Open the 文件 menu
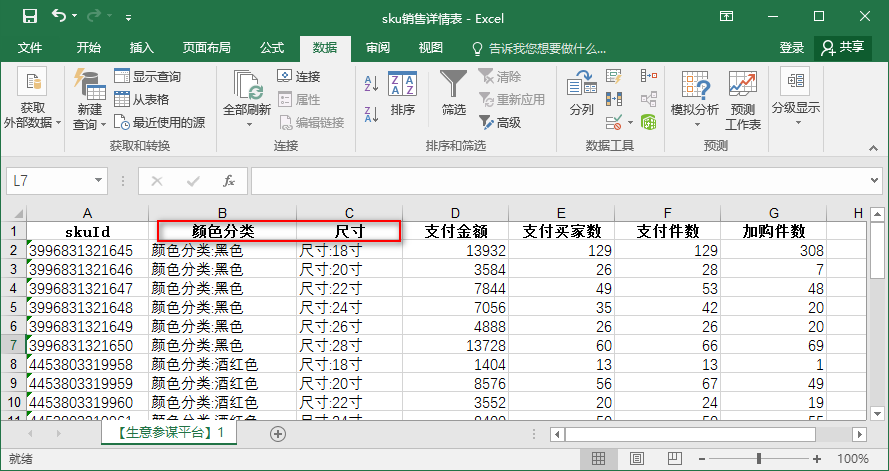 pos(29,48)
